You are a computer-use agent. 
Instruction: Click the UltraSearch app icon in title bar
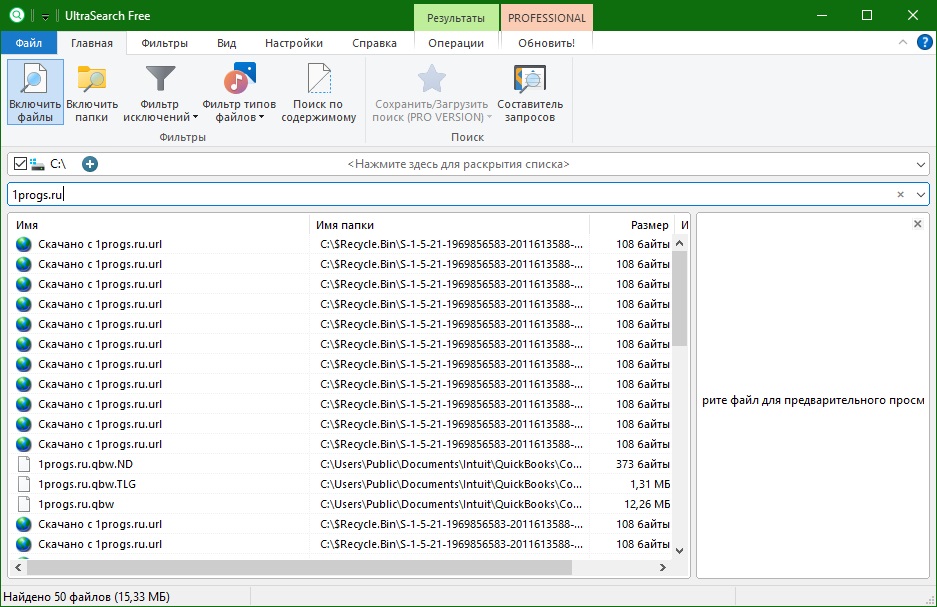pos(17,16)
